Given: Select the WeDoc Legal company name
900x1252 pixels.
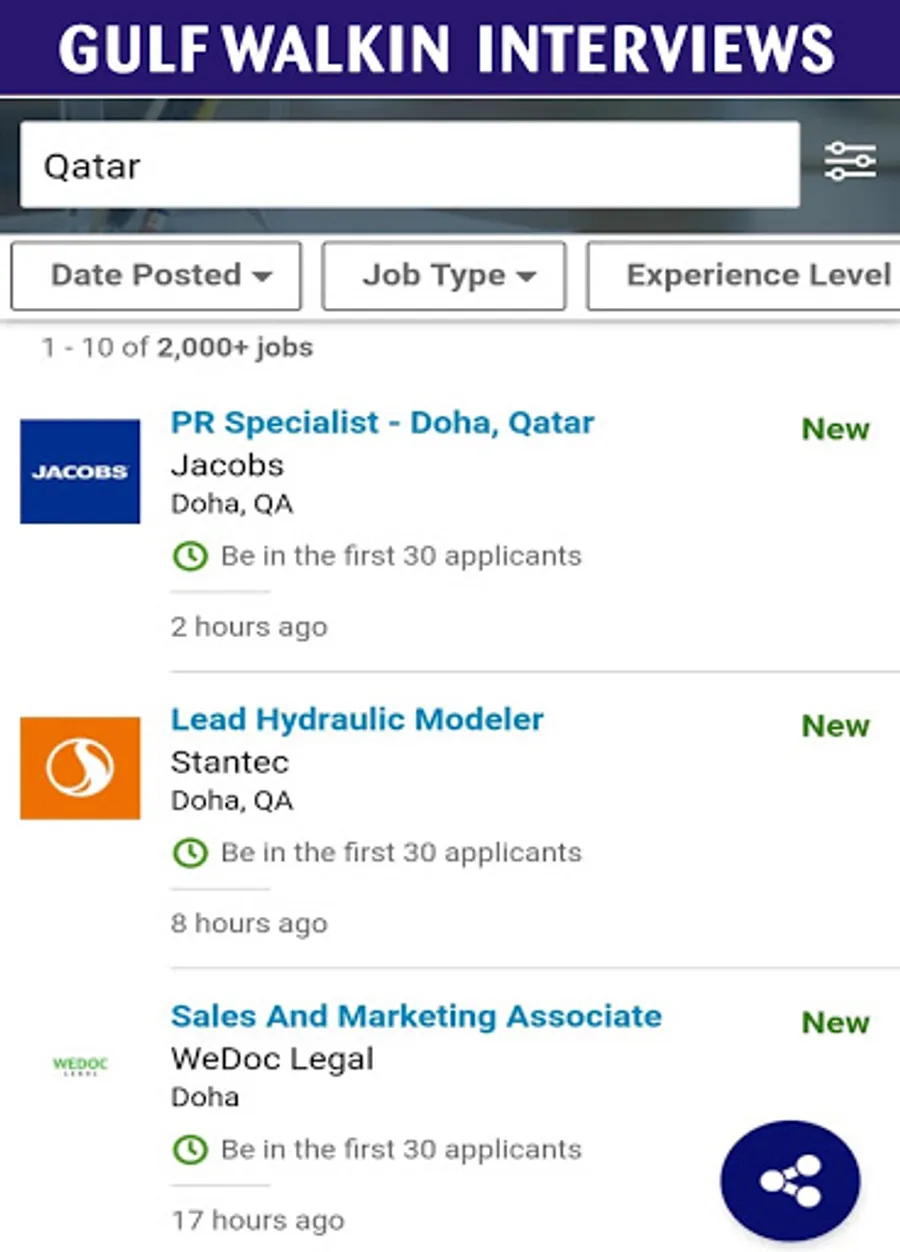Looking at the screenshot, I should coord(272,1059).
